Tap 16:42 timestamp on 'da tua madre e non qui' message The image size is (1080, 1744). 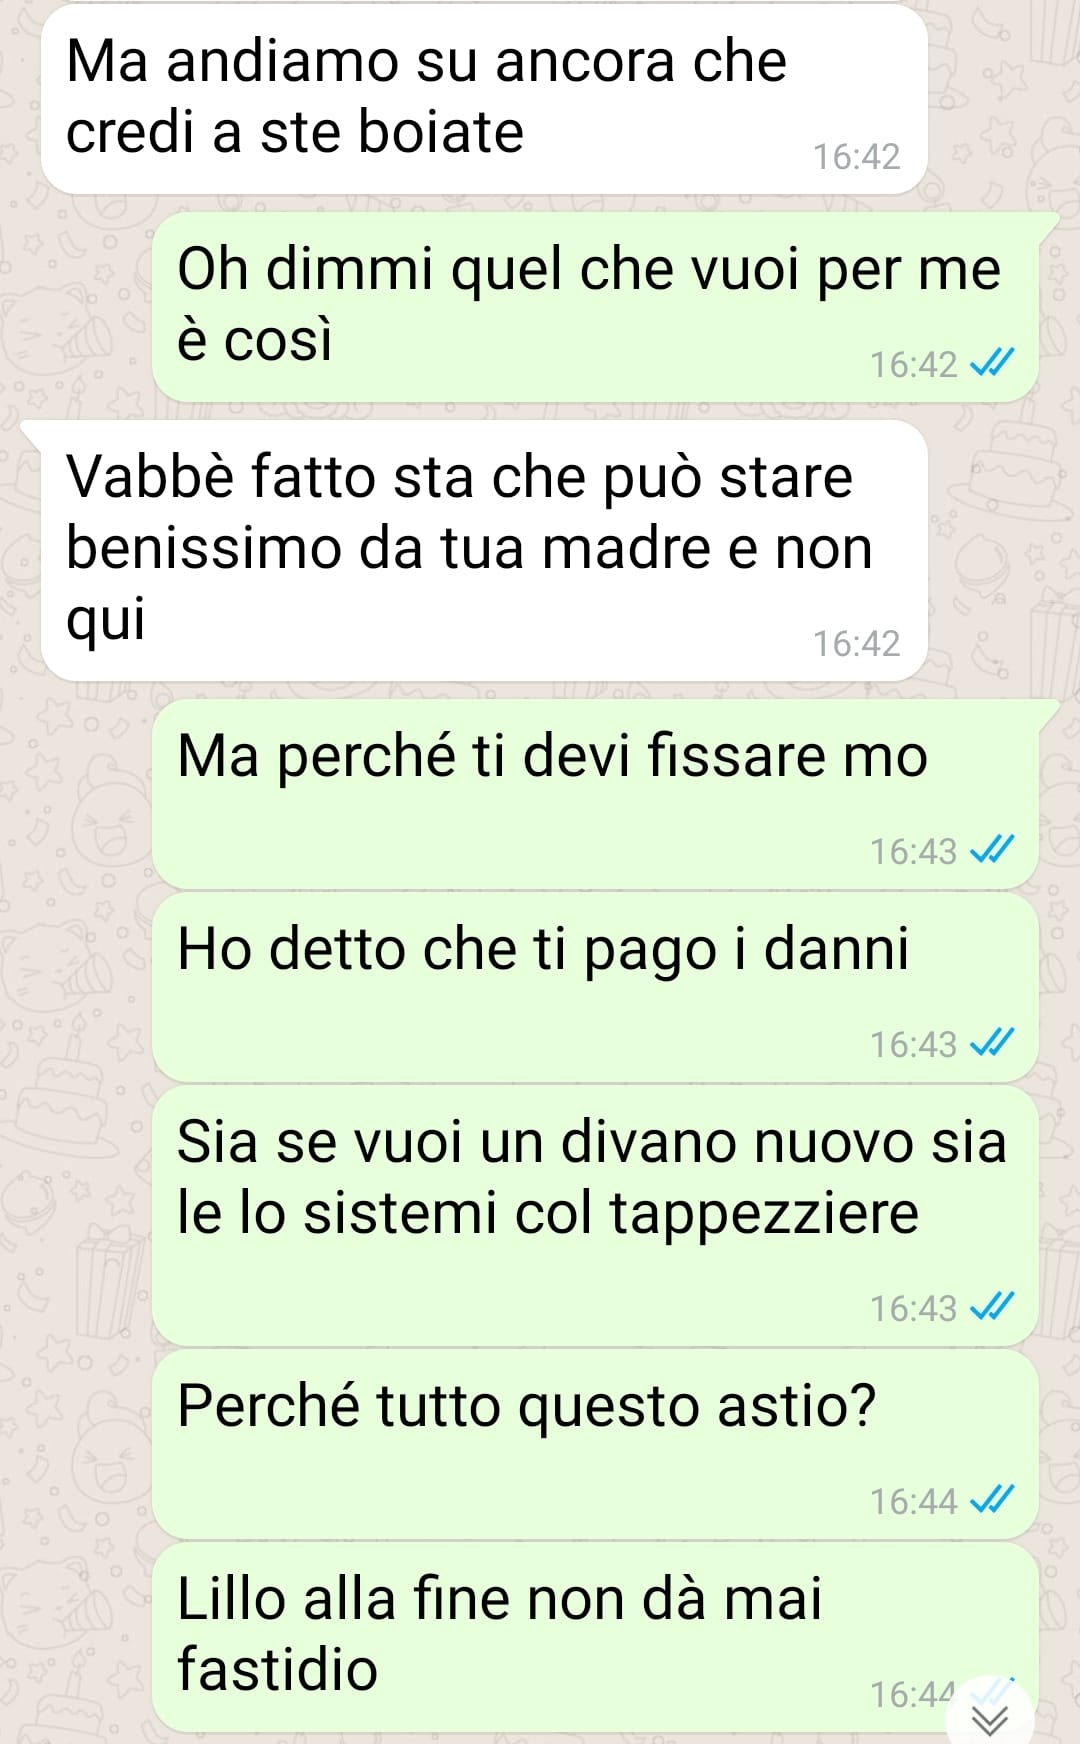(856, 644)
